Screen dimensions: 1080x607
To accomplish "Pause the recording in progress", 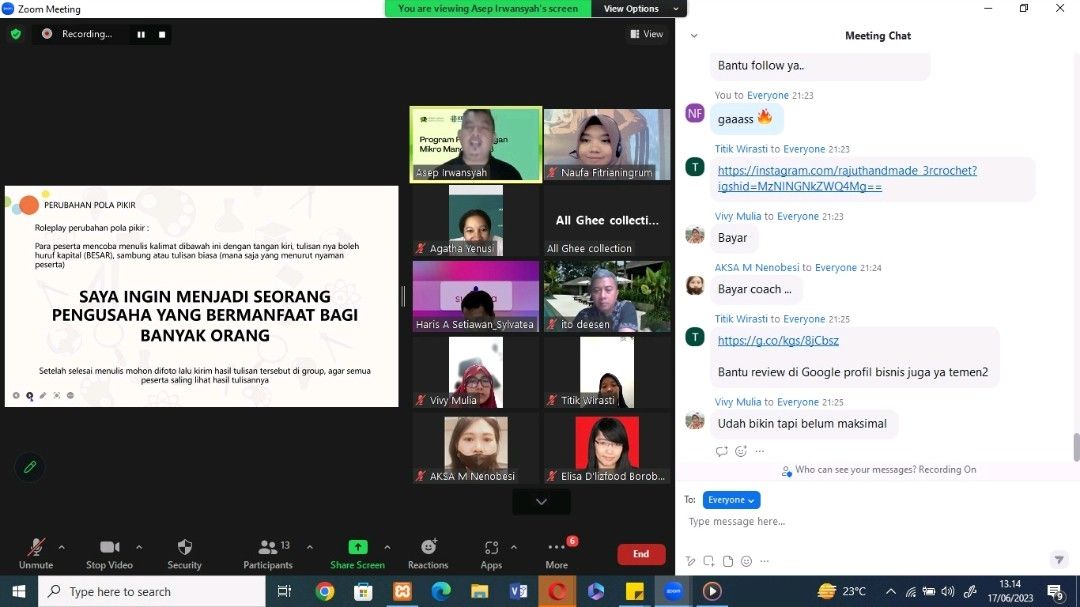I will click(x=141, y=33).
